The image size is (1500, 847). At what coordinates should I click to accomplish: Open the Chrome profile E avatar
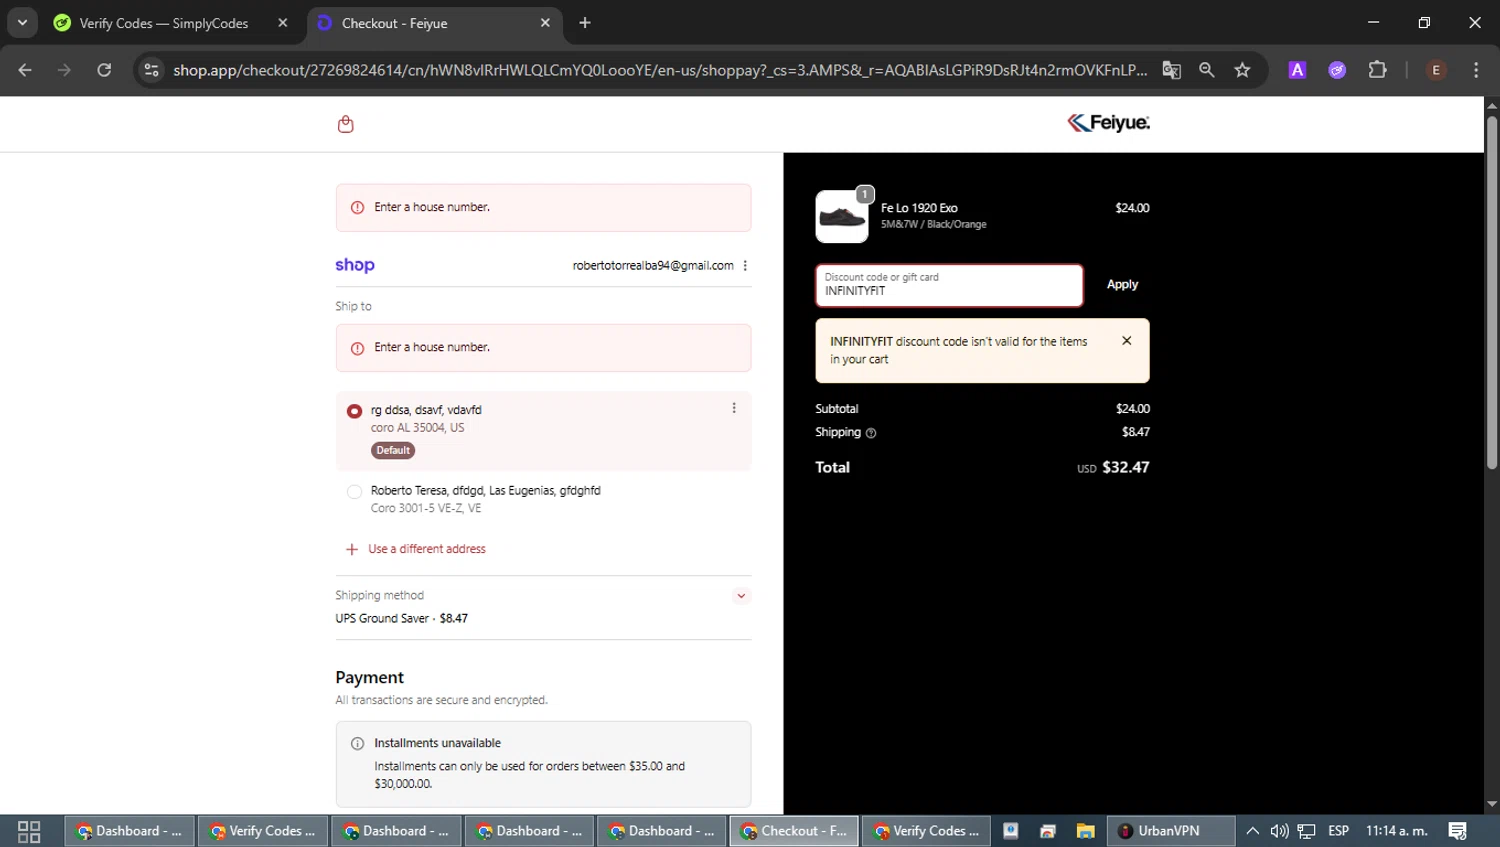1436,70
